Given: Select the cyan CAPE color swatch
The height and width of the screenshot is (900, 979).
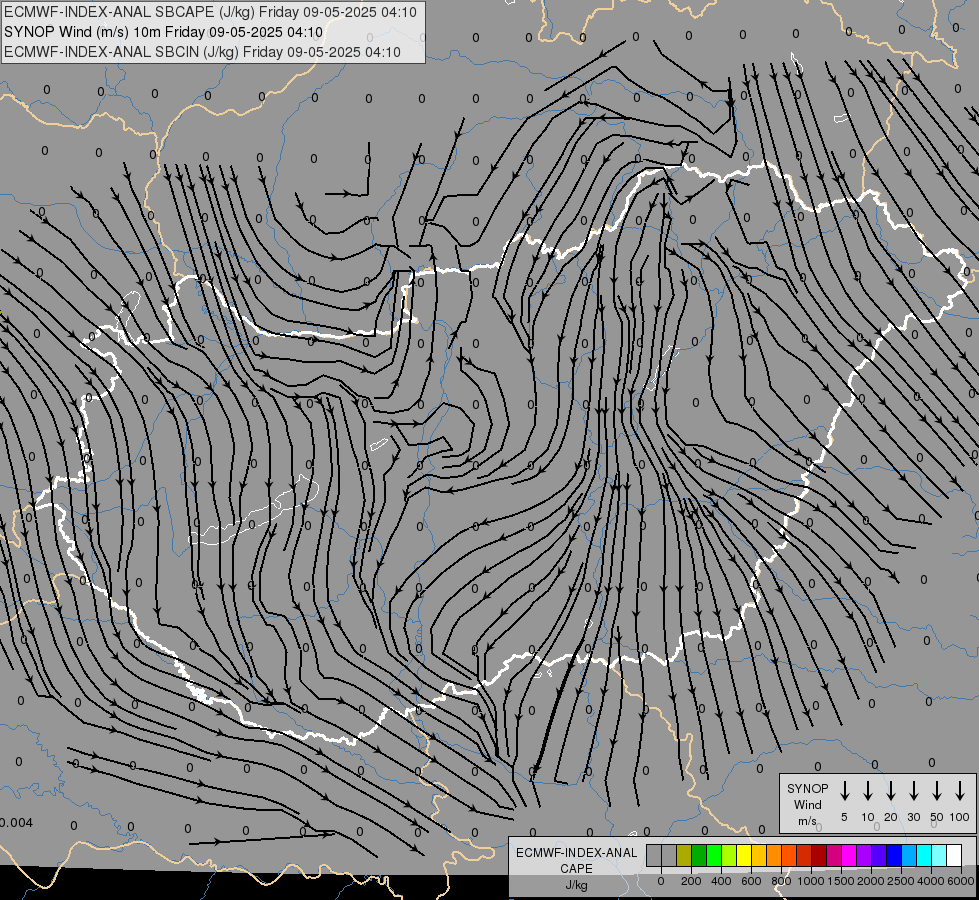Looking at the screenshot, I should (923, 855).
